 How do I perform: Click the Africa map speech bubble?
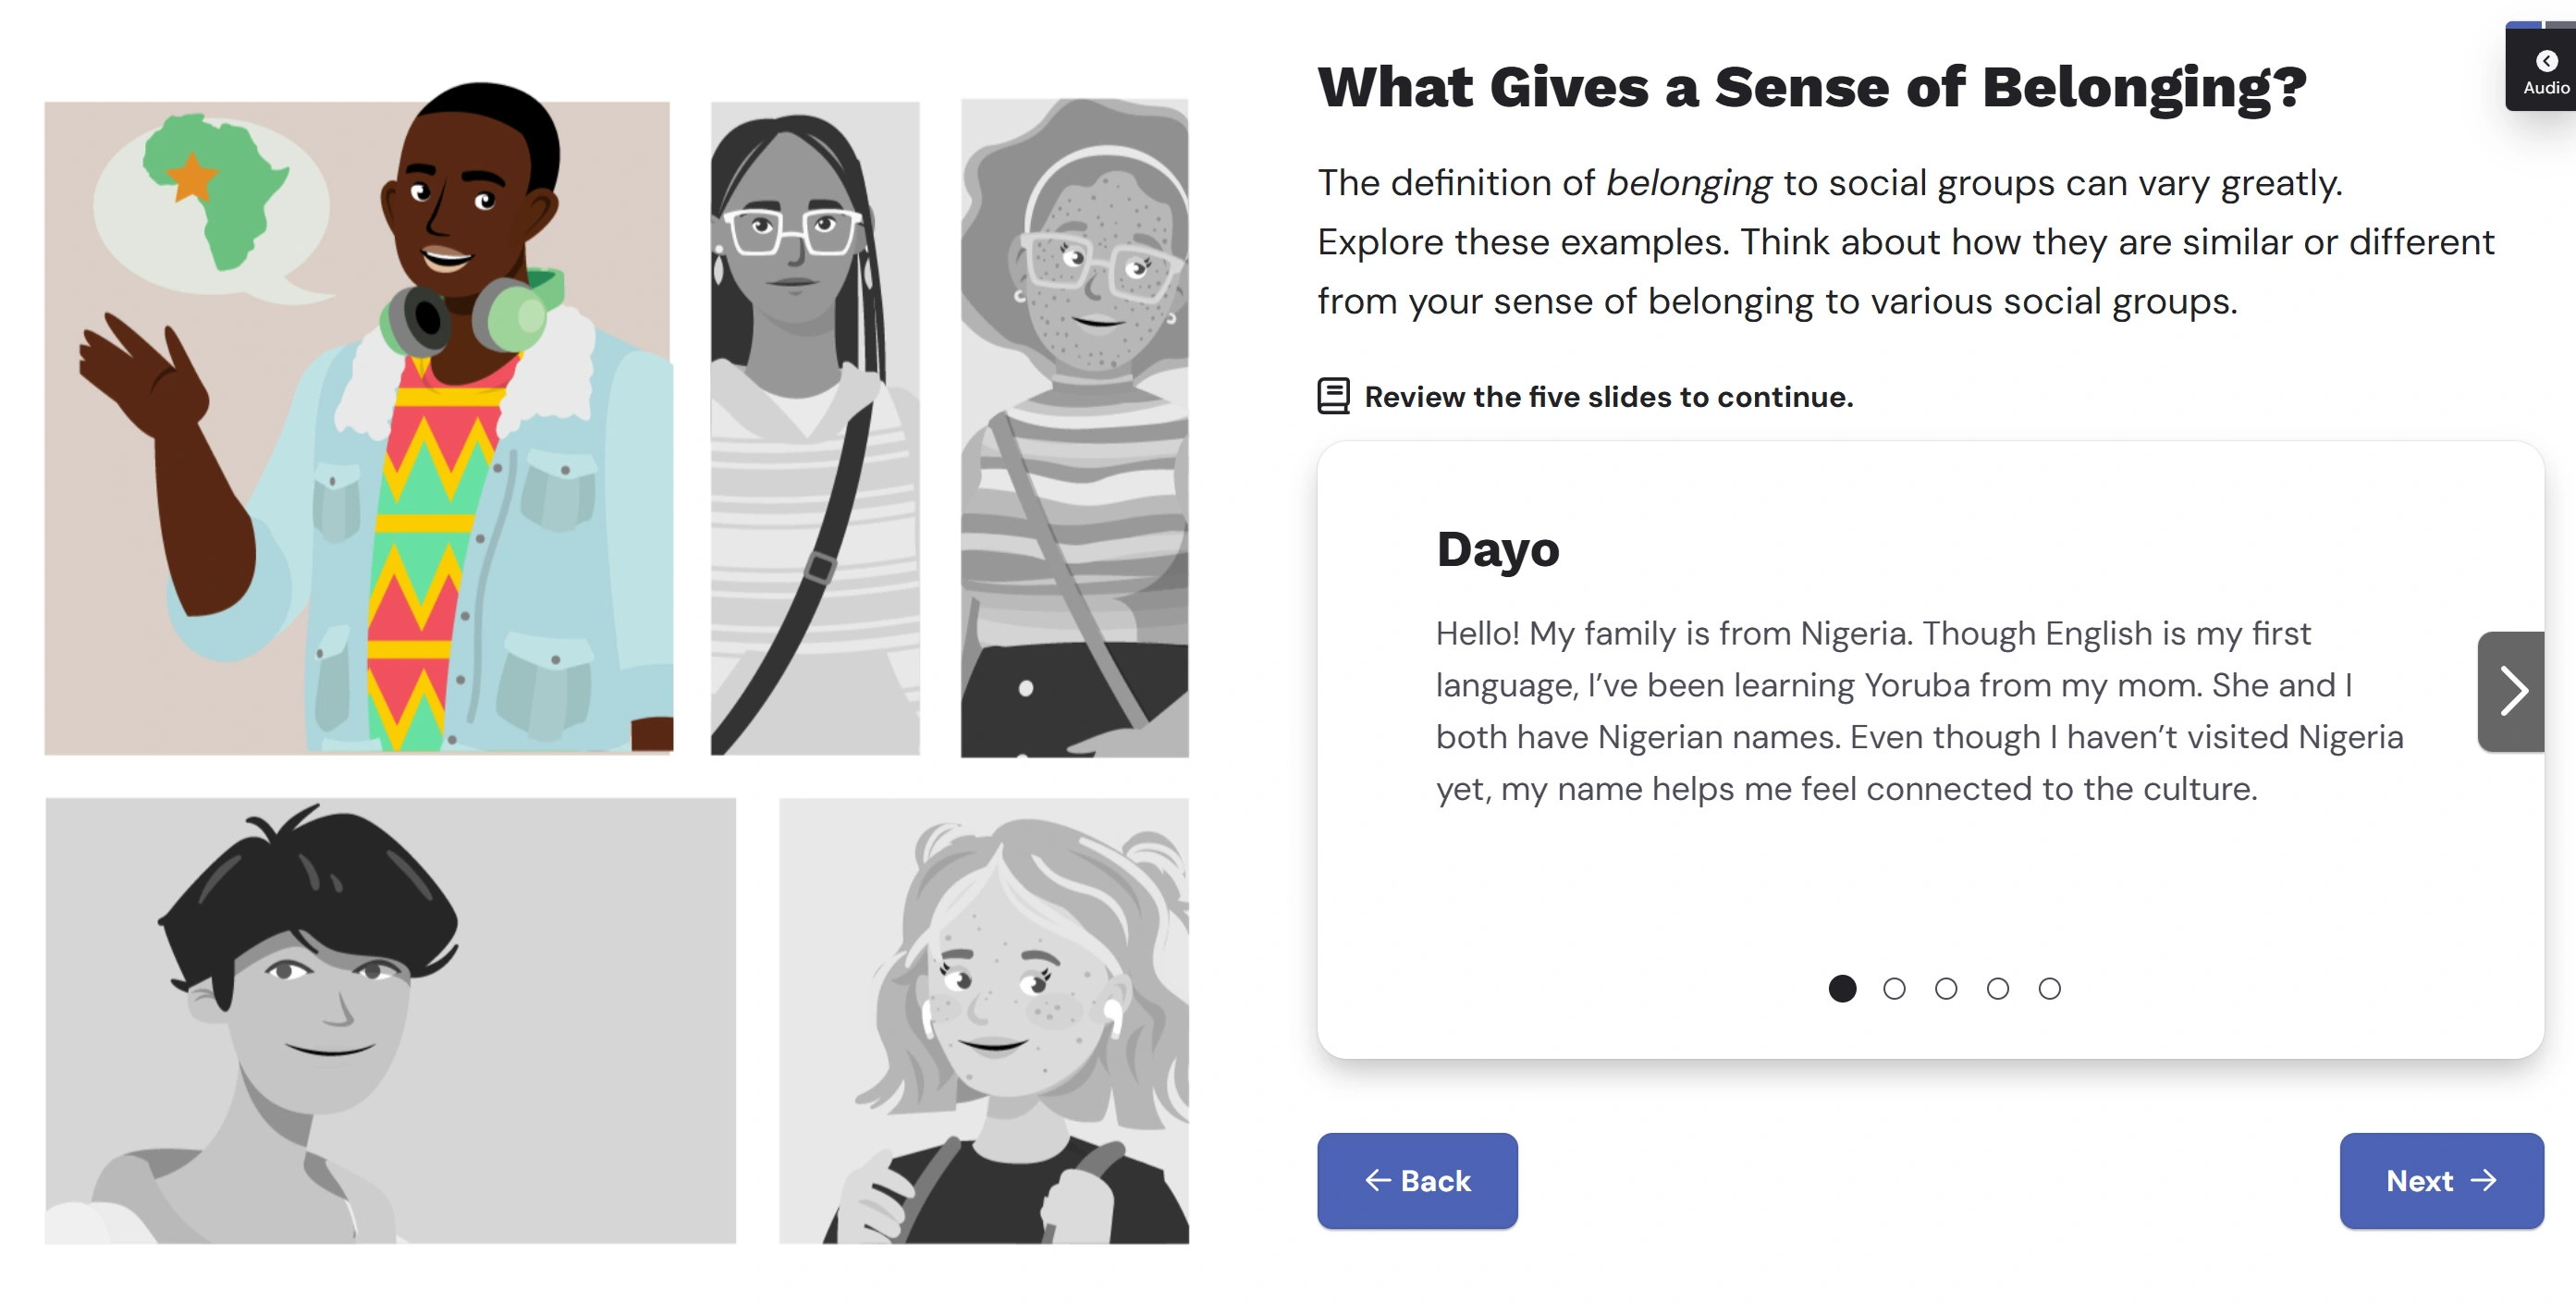coord(212,205)
